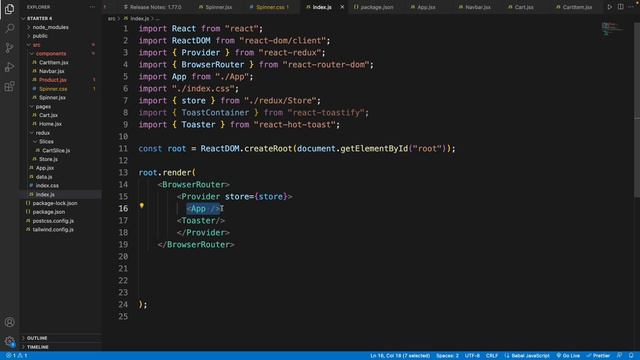
Task: Split the editor with the split icon
Action: pyautogui.click(x=620, y=7)
